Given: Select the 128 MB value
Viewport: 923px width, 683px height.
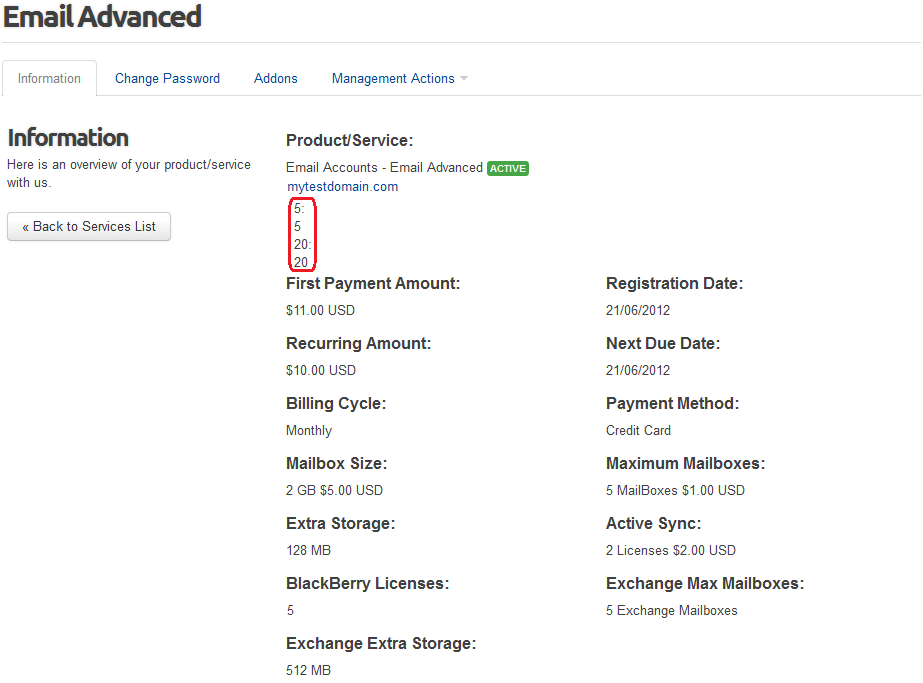Looking at the screenshot, I should click(308, 551).
